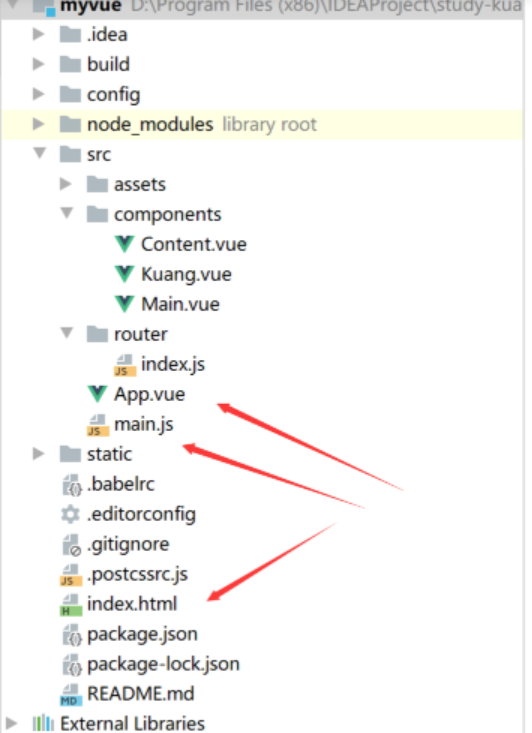Click the gear icon of .editorconfig

(71, 514)
